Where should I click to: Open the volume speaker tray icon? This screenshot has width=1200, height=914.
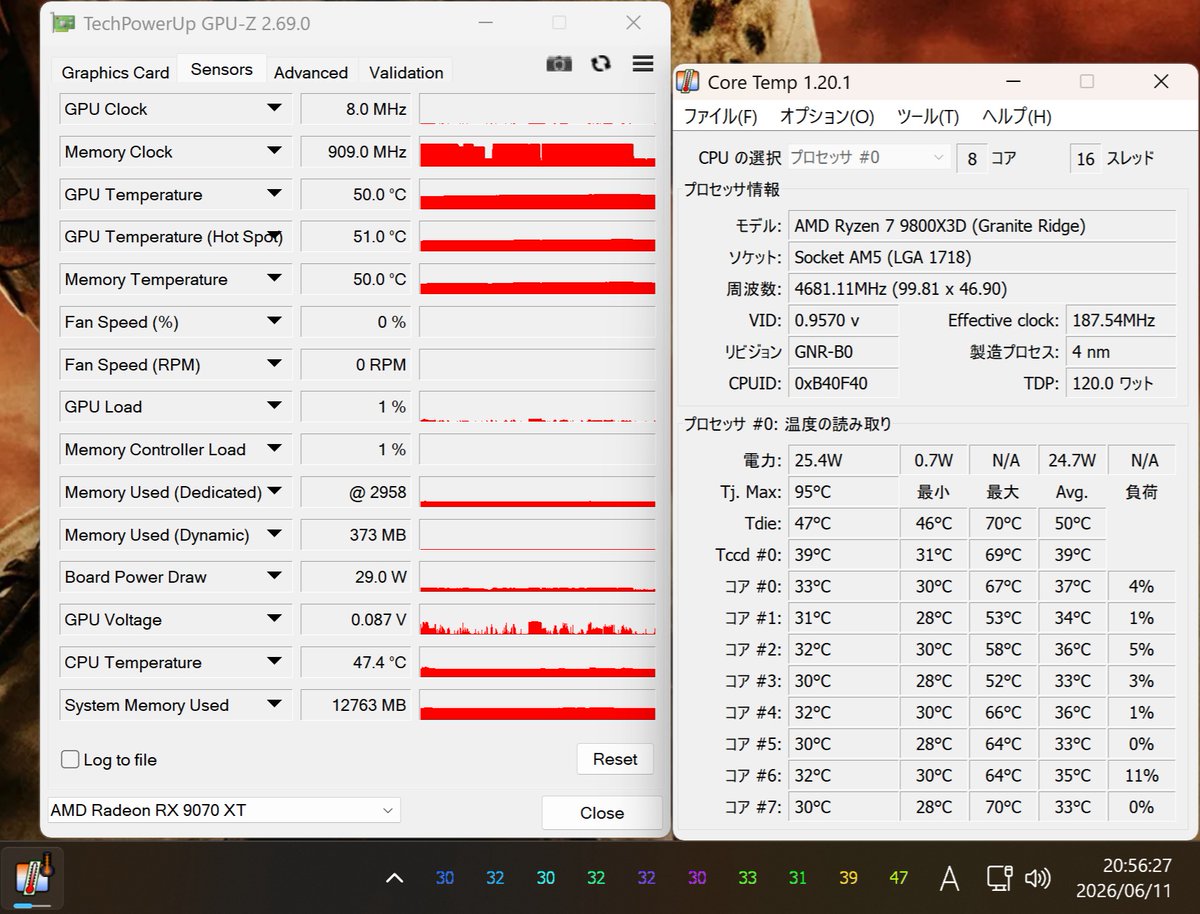pyautogui.click(x=1038, y=878)
